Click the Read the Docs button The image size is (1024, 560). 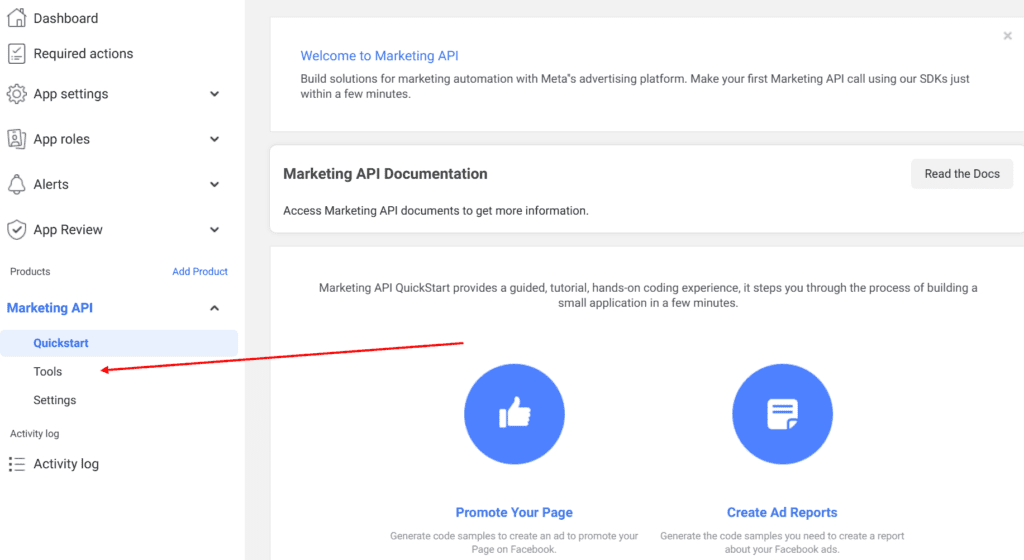click(962, 174)
